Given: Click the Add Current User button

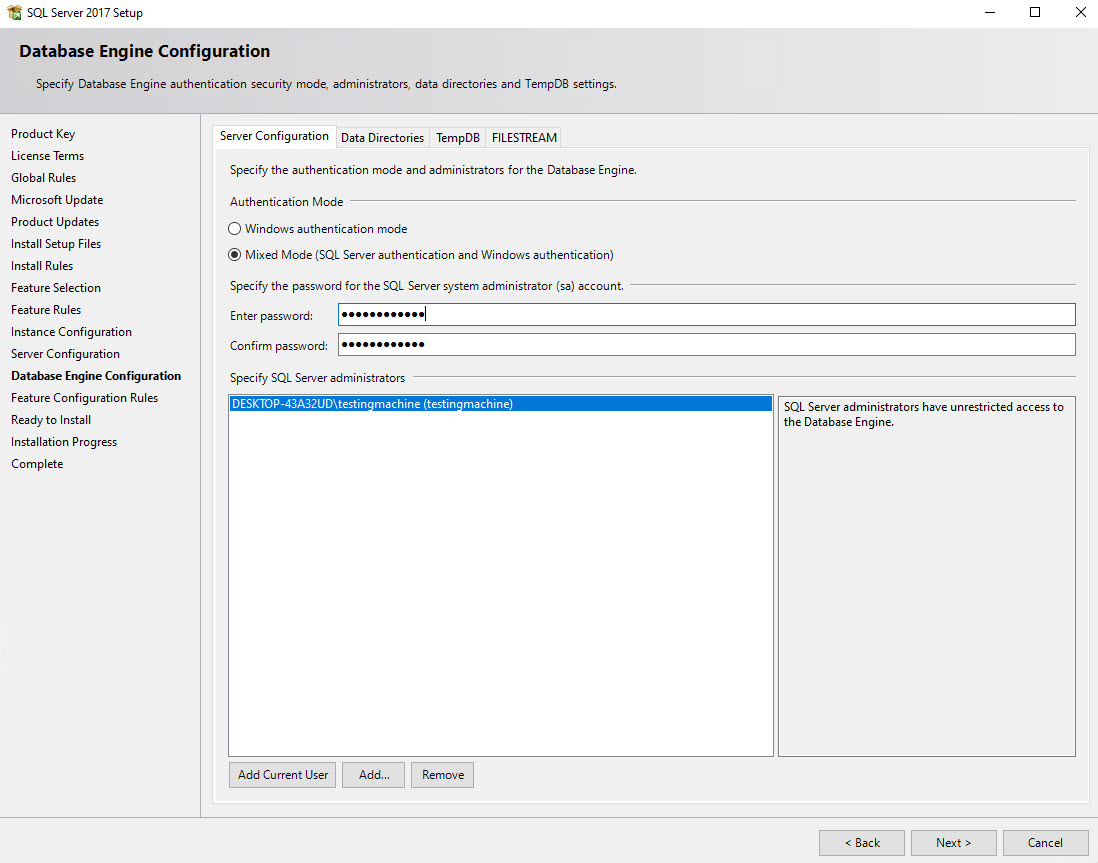Looking at the screenshot, I should (x=283, y=775).
